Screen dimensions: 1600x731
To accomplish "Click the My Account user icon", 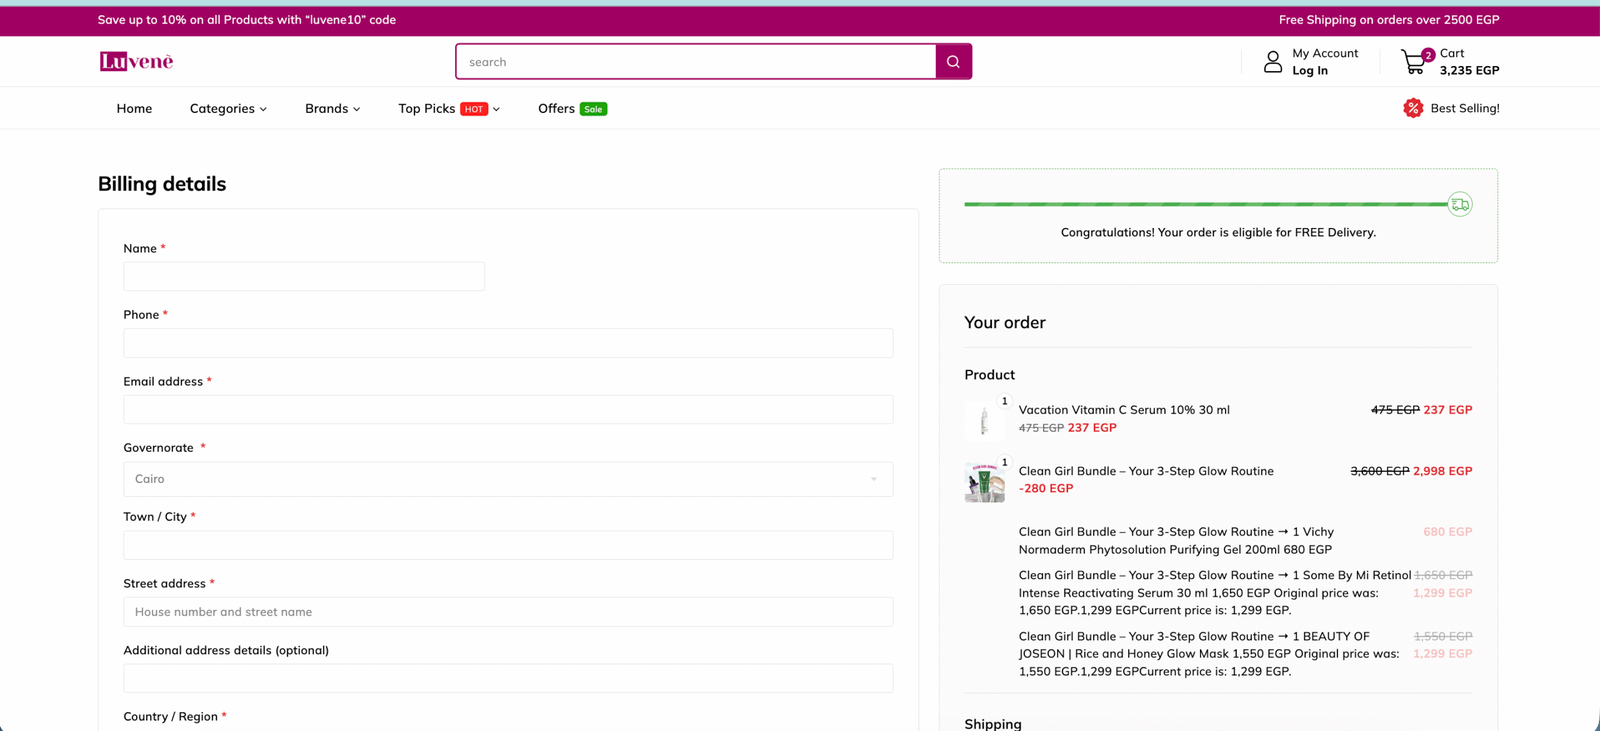I will (x=1272, y=62).
